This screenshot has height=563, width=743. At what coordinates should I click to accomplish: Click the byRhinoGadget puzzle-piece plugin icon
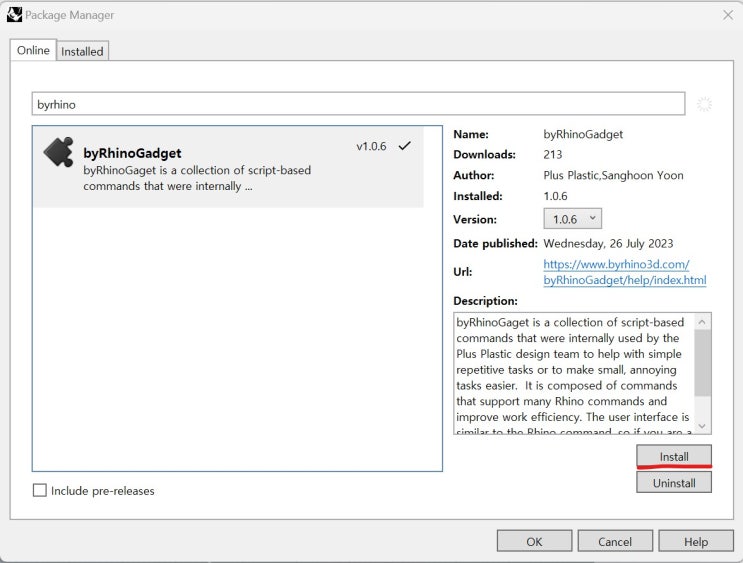tap(59, 152)
